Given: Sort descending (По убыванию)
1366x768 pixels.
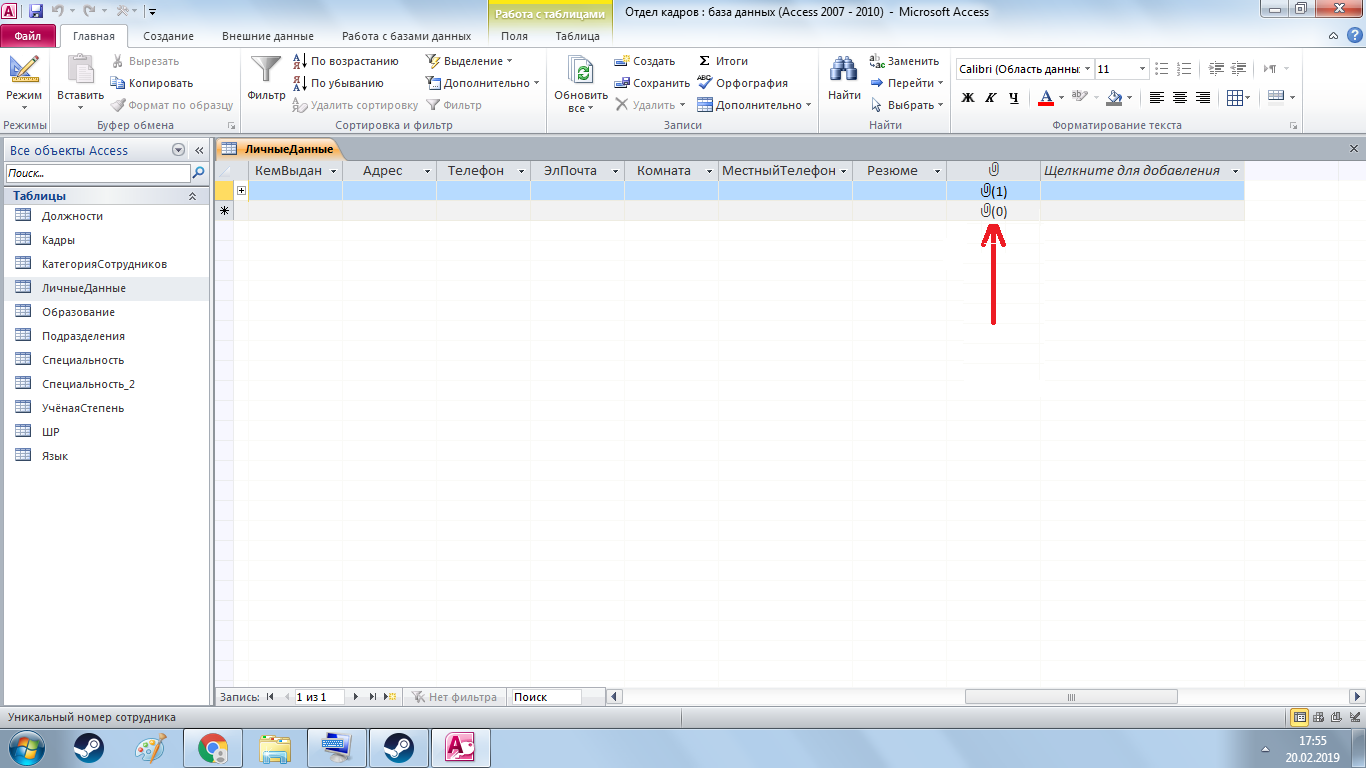Looking at the screenshot, I should tap(338, 83).
